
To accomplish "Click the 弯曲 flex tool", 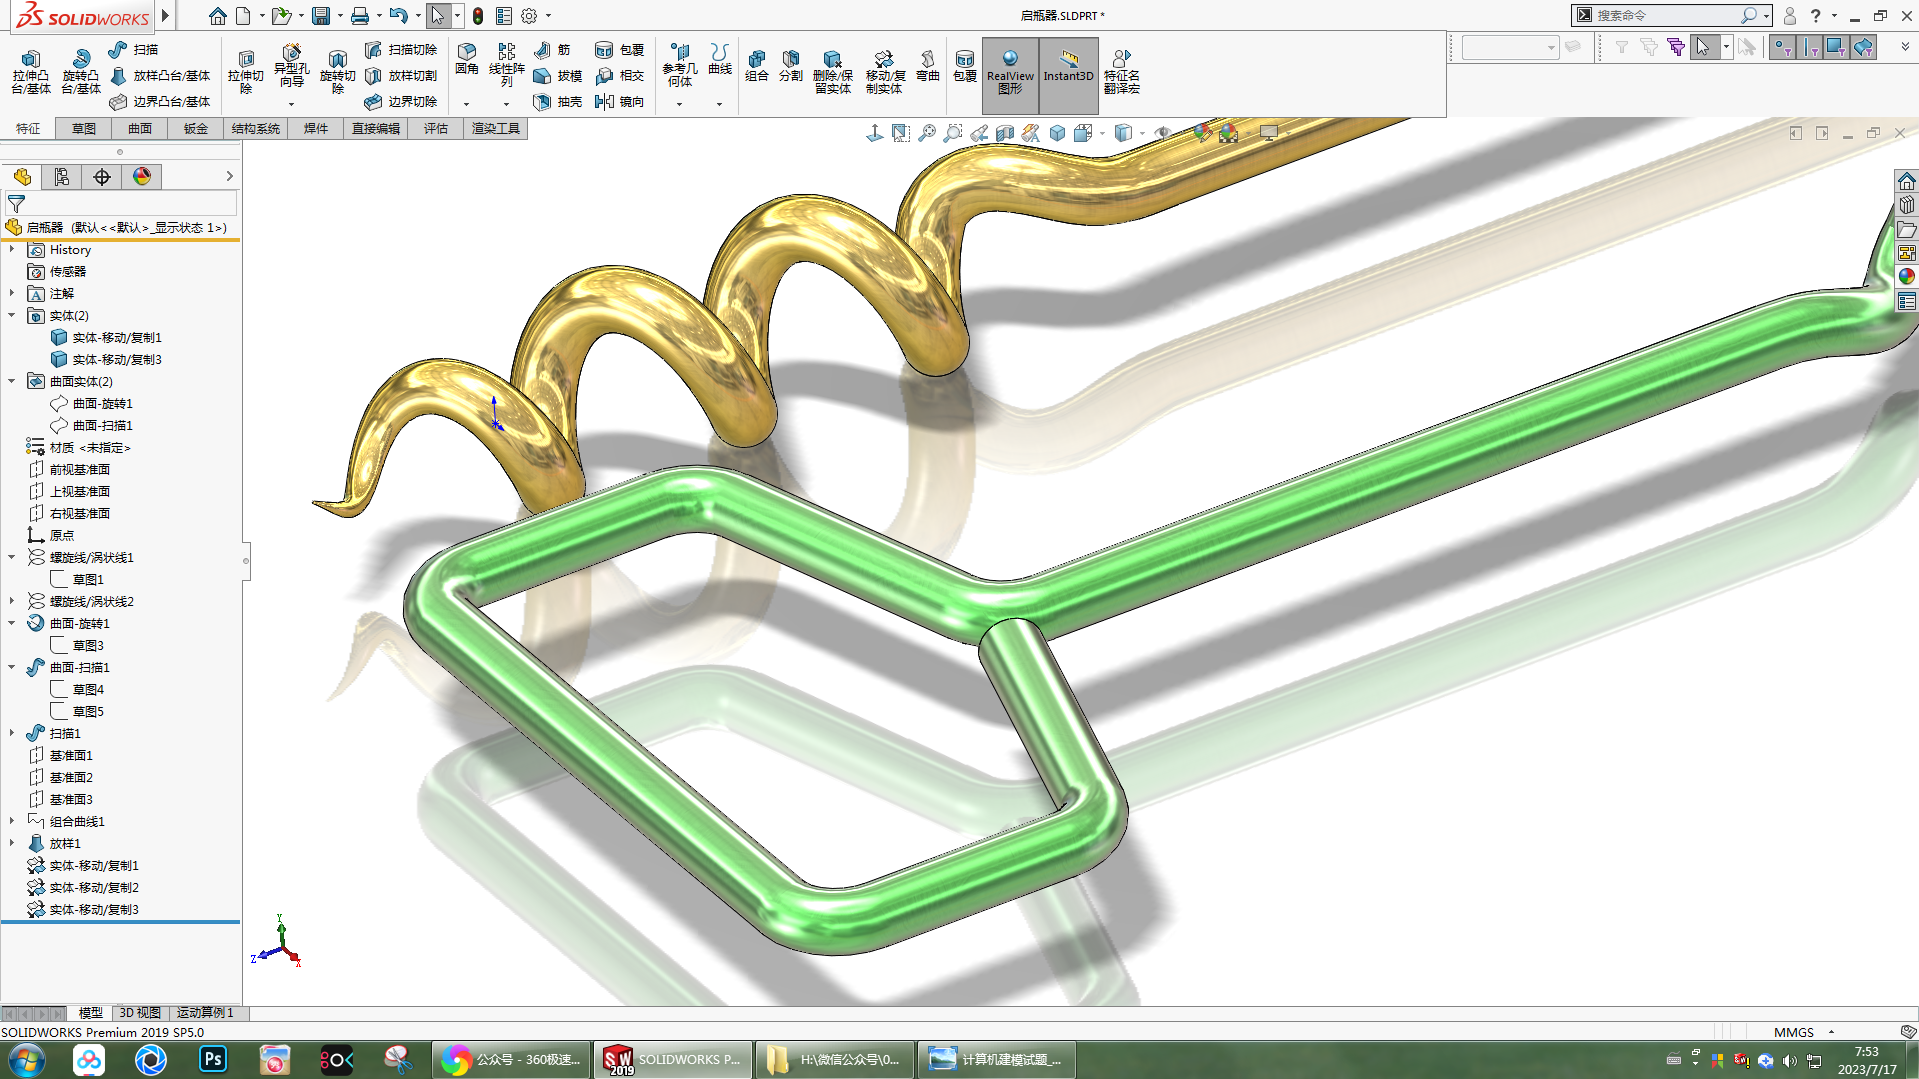I will click(x=928, y=65).
